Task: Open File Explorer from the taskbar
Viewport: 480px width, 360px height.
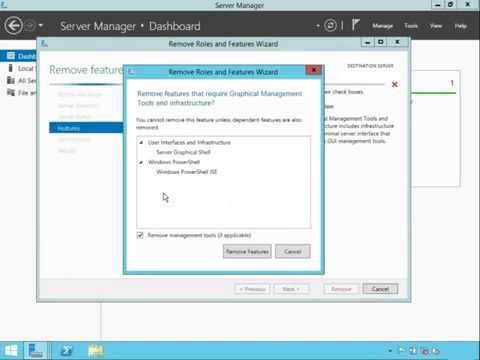Action: [96, 351]
